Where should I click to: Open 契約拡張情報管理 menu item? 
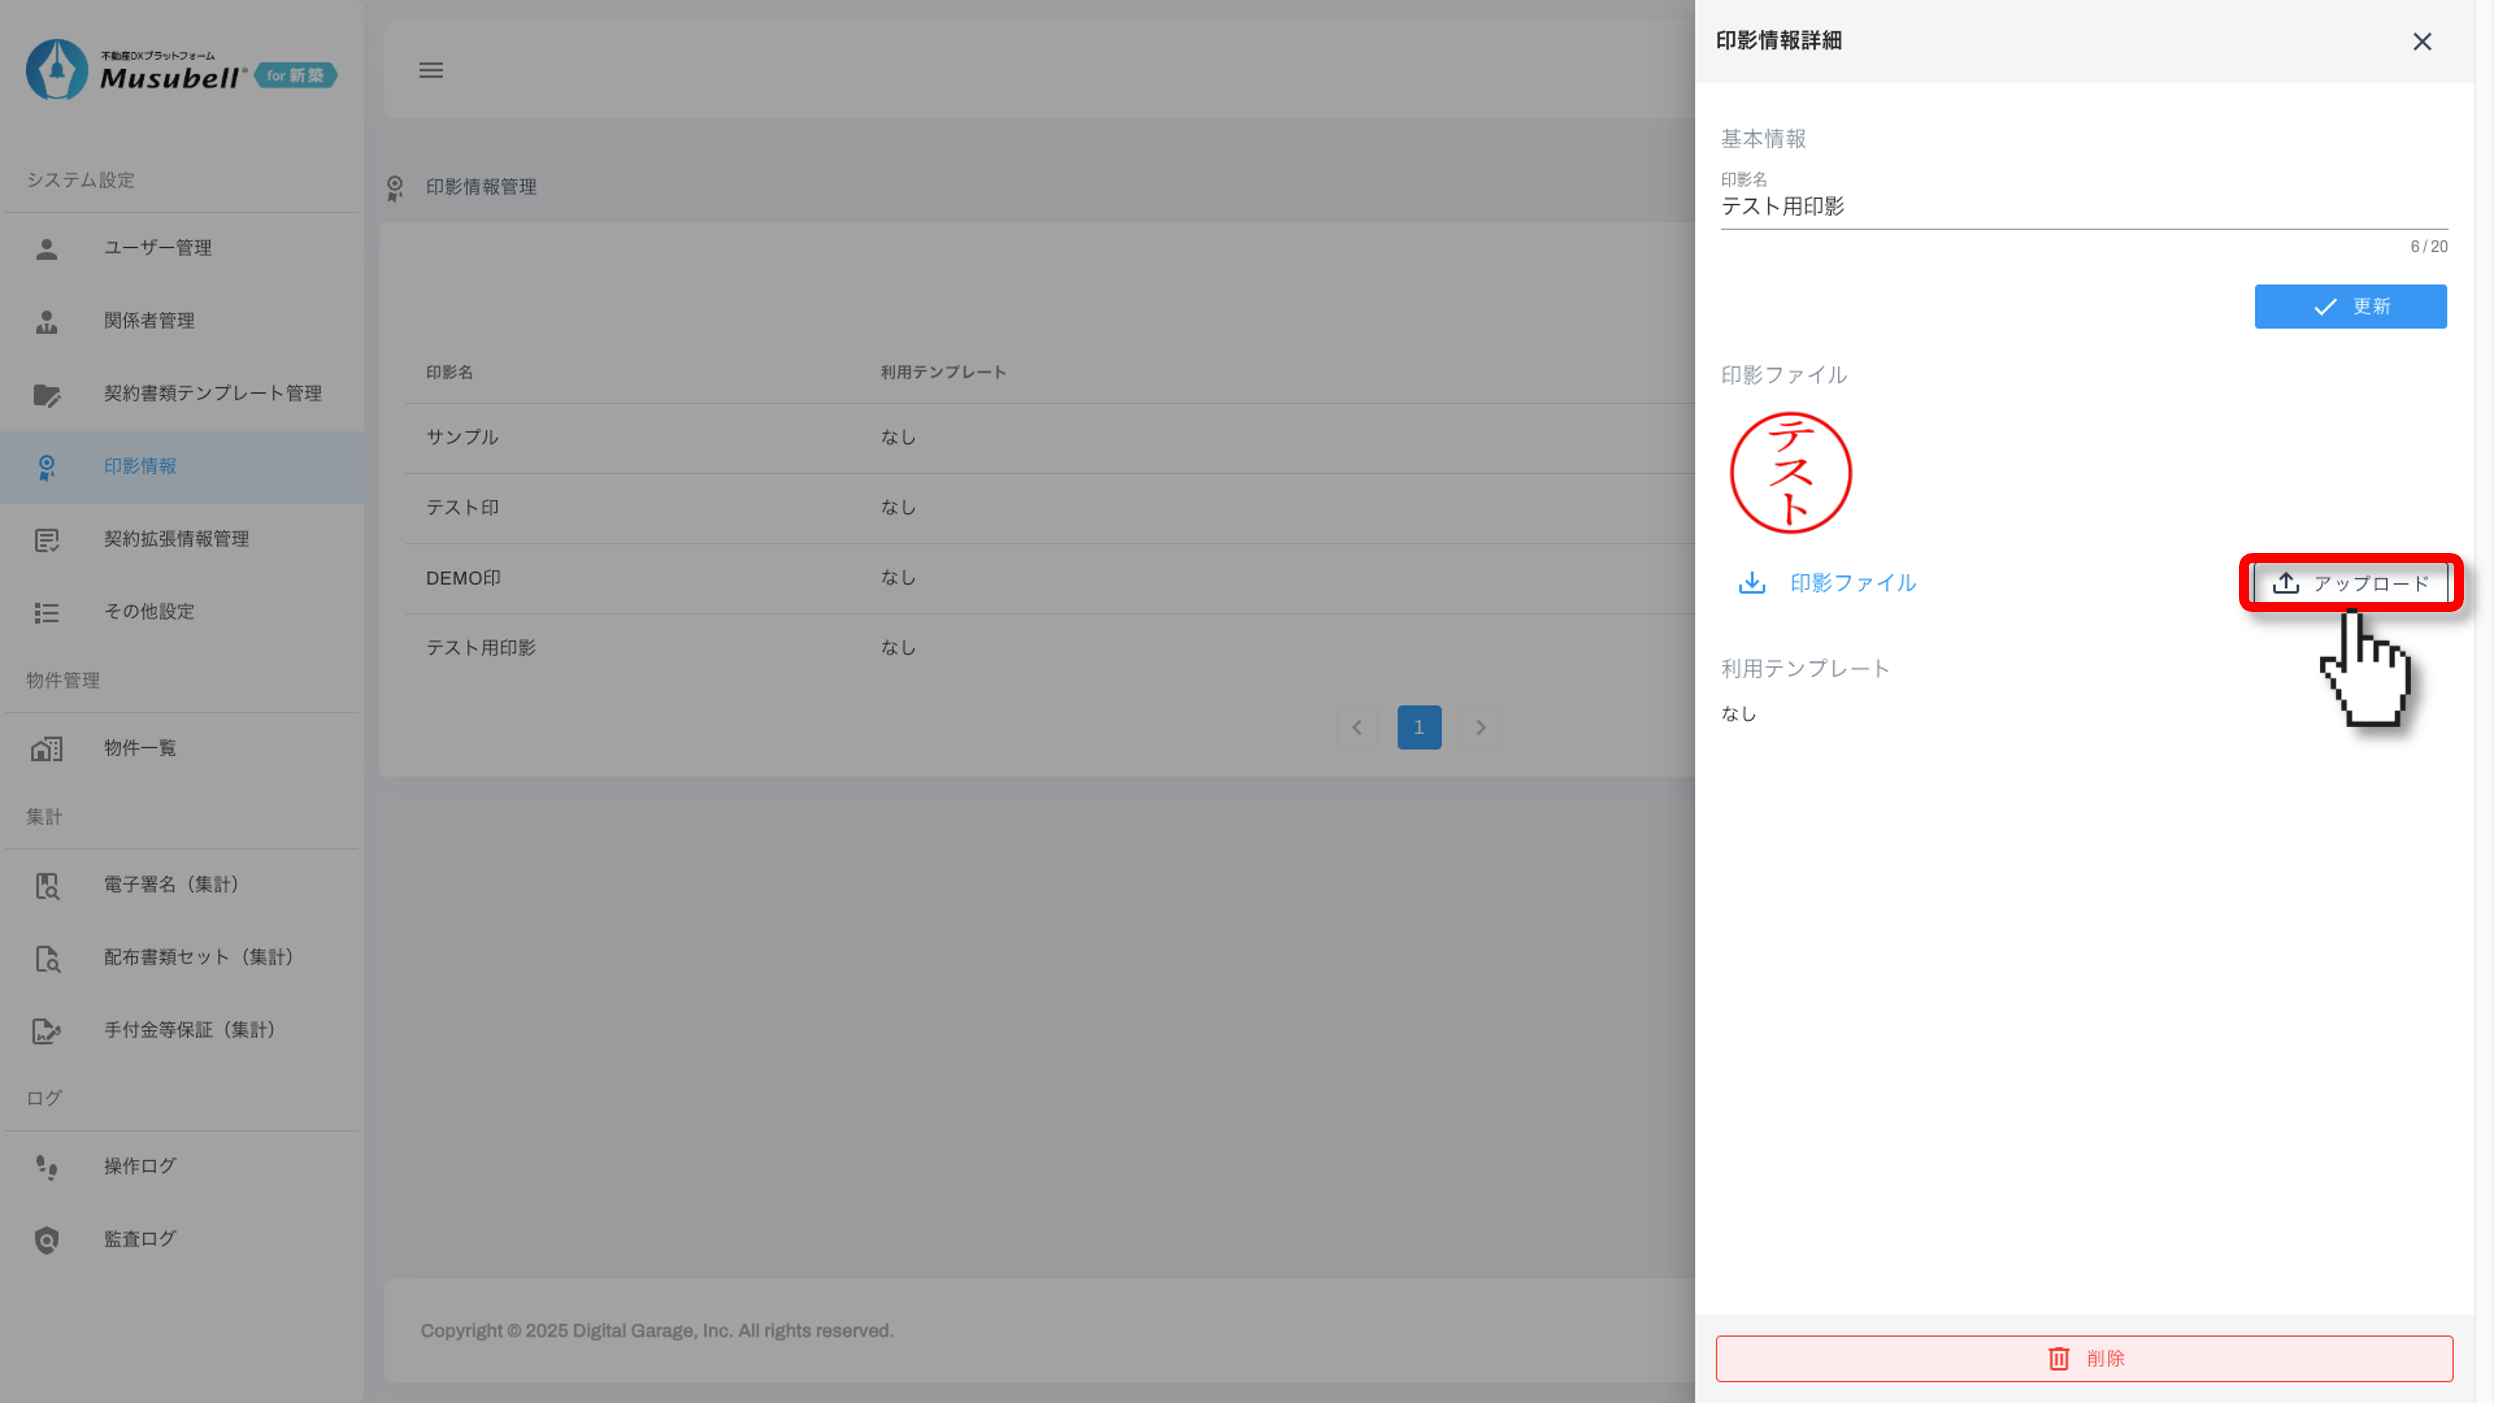pyautogui.click(x=176, y=539)
